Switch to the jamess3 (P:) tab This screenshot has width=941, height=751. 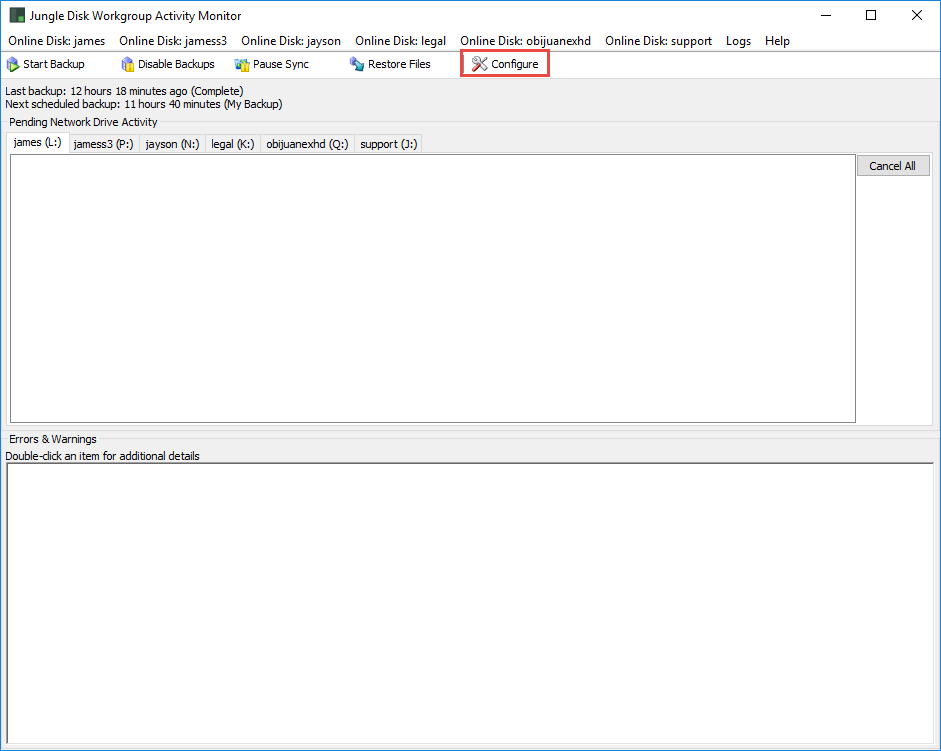104,144
